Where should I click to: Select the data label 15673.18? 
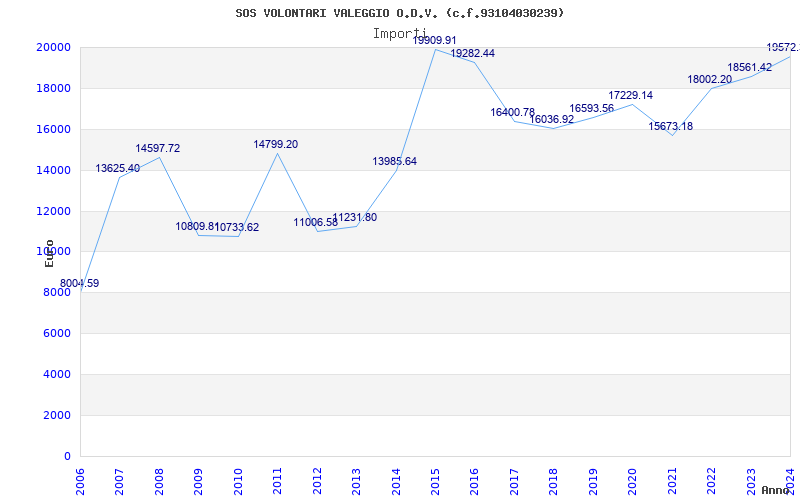click(x=671, y=126)
